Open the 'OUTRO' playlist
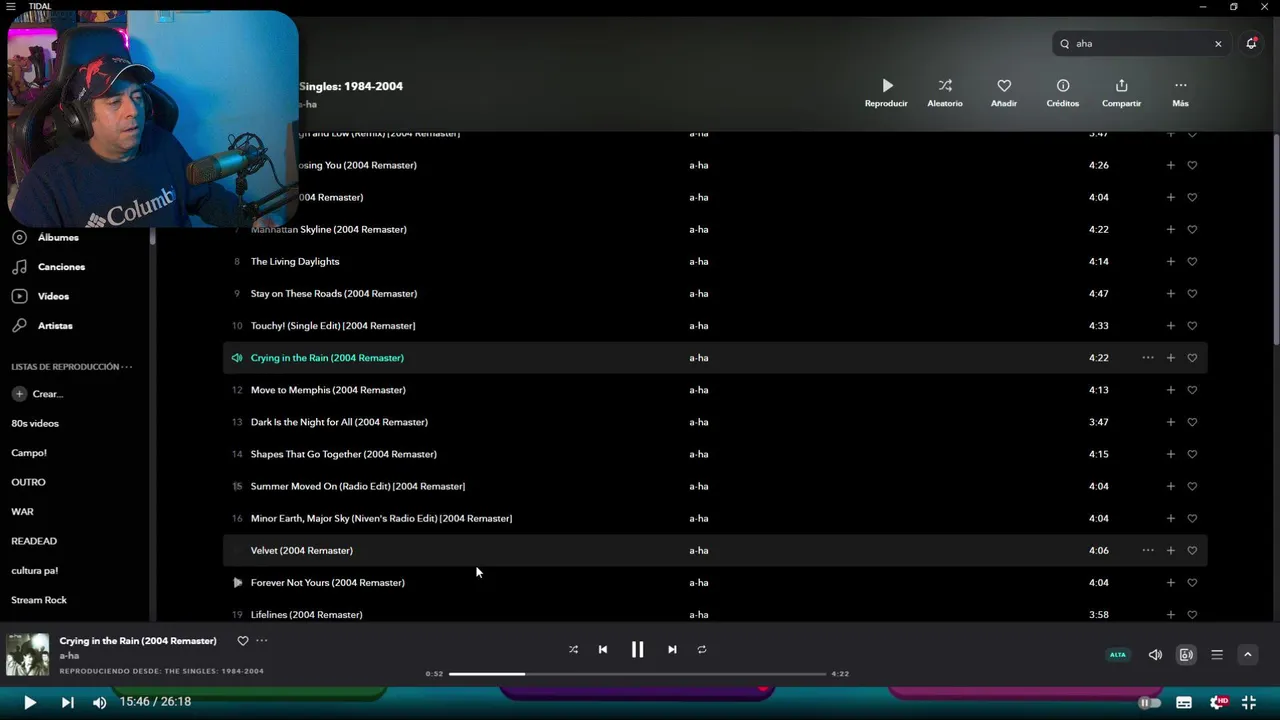This screenshot has width=1280, height=720. 28,482
